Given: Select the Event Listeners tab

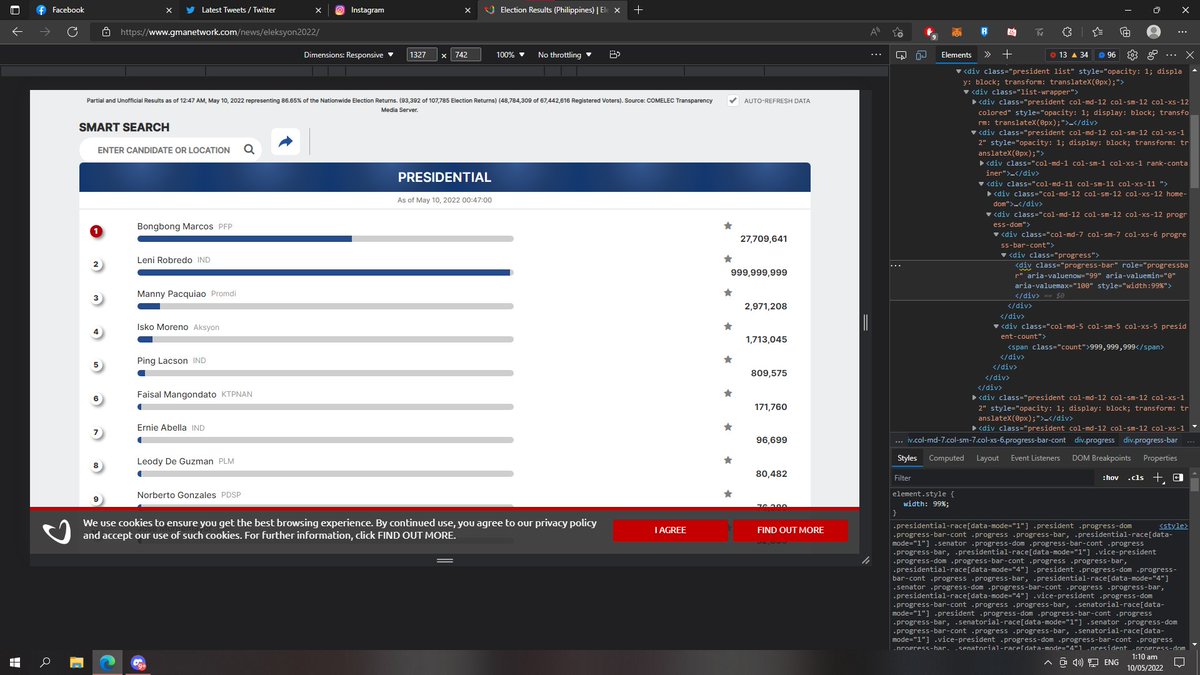Looking at the screenshot, I should 1035,458.
